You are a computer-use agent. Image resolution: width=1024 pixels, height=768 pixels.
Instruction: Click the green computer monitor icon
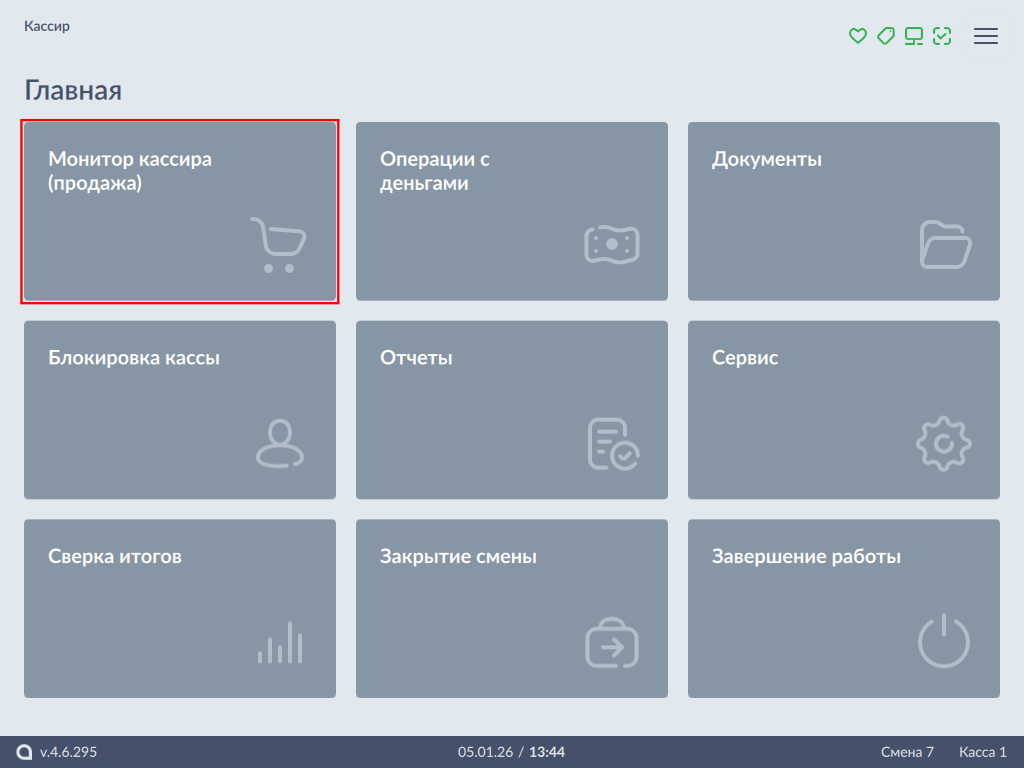(x=913, y=36)
